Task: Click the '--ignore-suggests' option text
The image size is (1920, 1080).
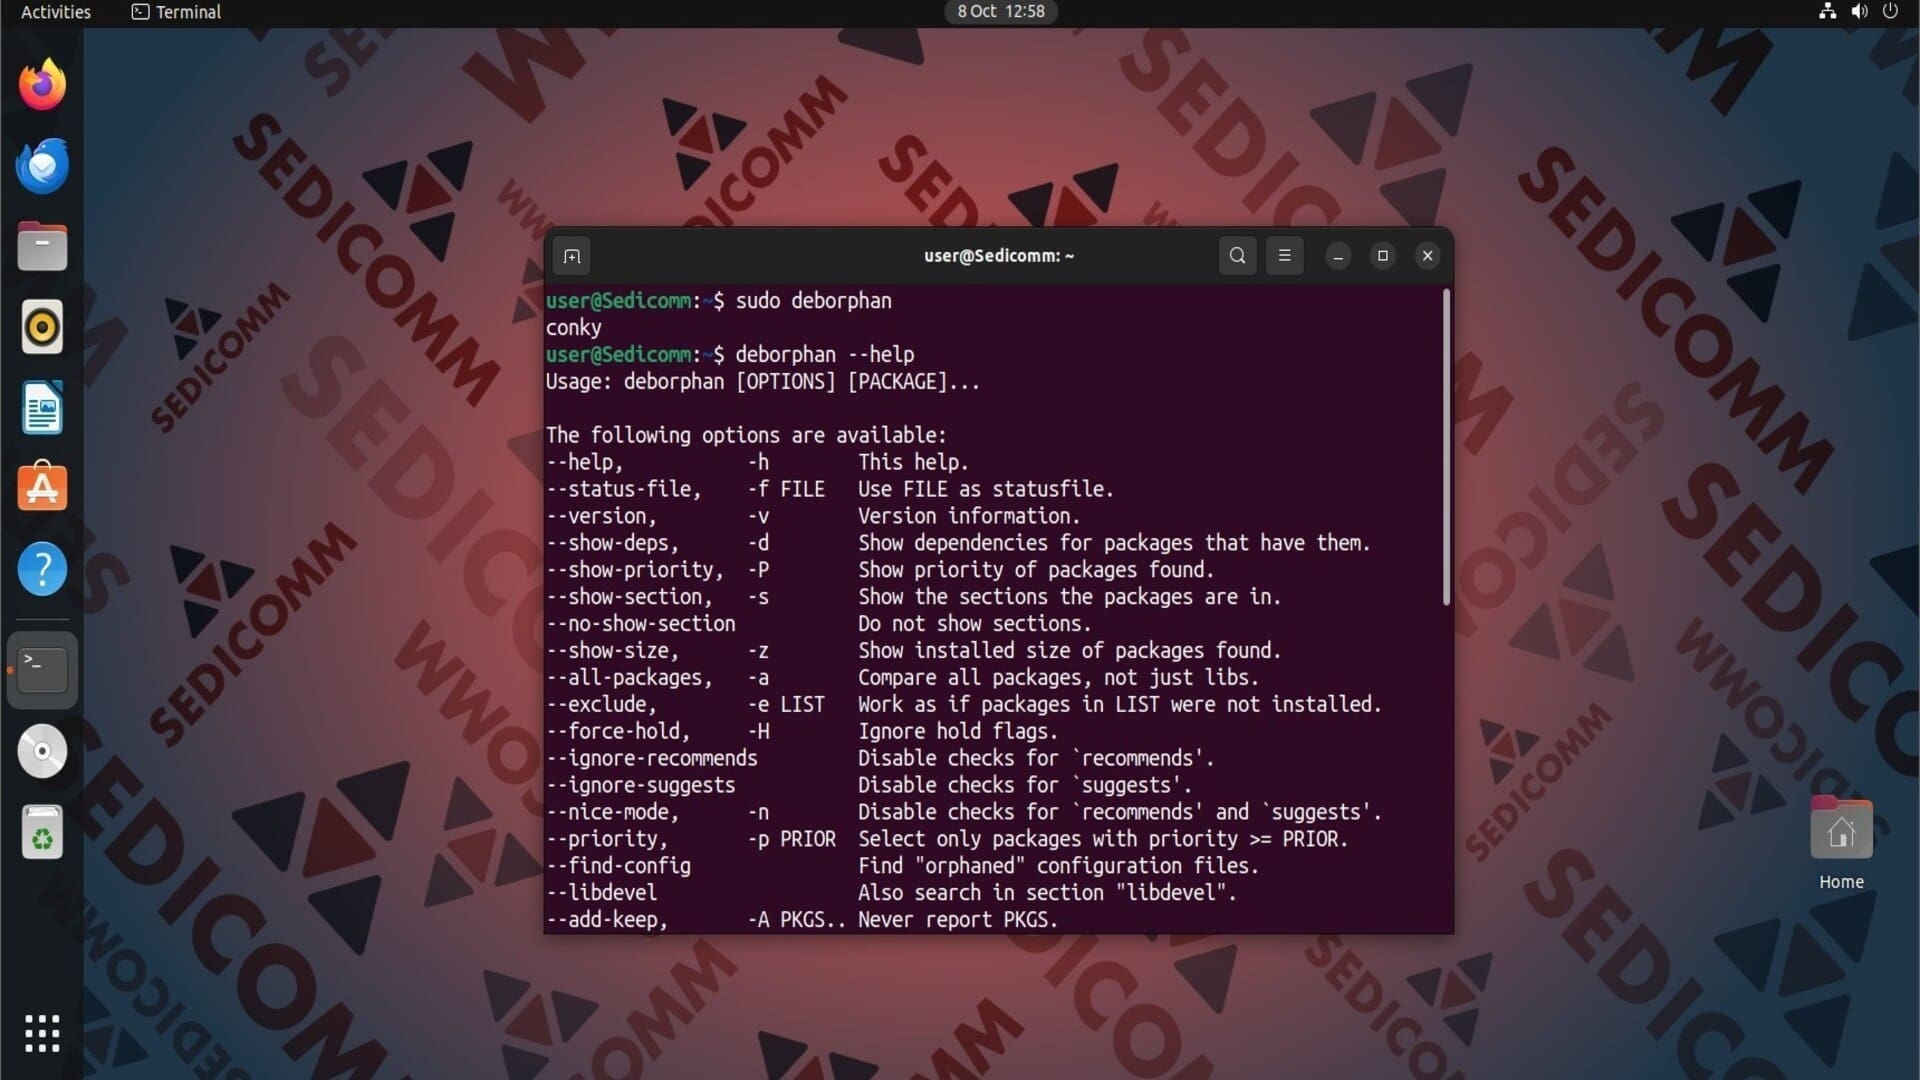Action: click(640, 786)
